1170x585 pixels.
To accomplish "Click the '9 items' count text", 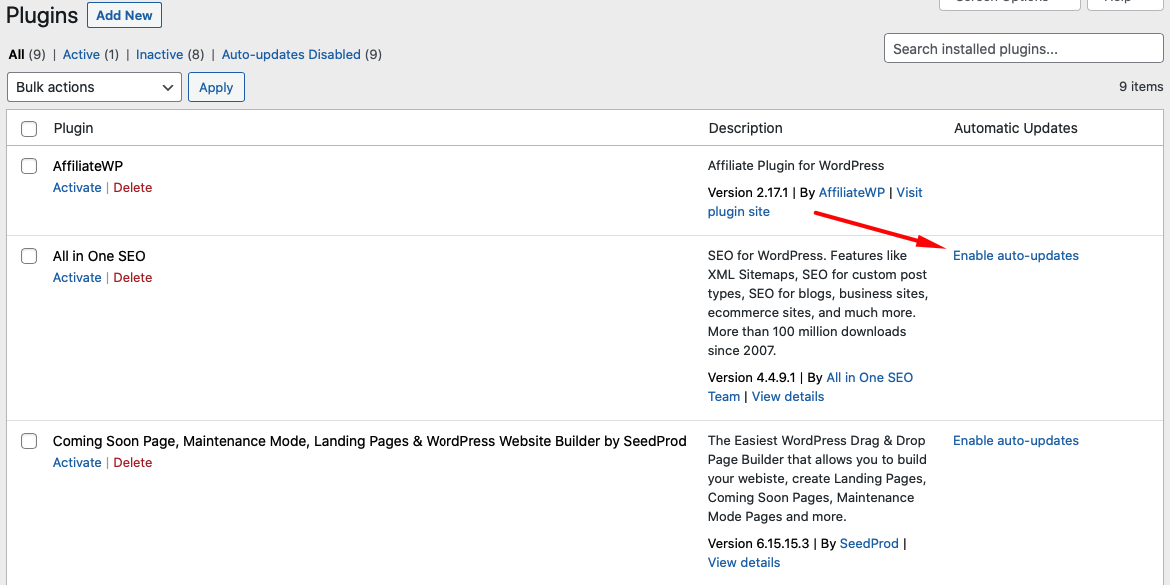I will pyautogui.click(x=1141, y=87).
